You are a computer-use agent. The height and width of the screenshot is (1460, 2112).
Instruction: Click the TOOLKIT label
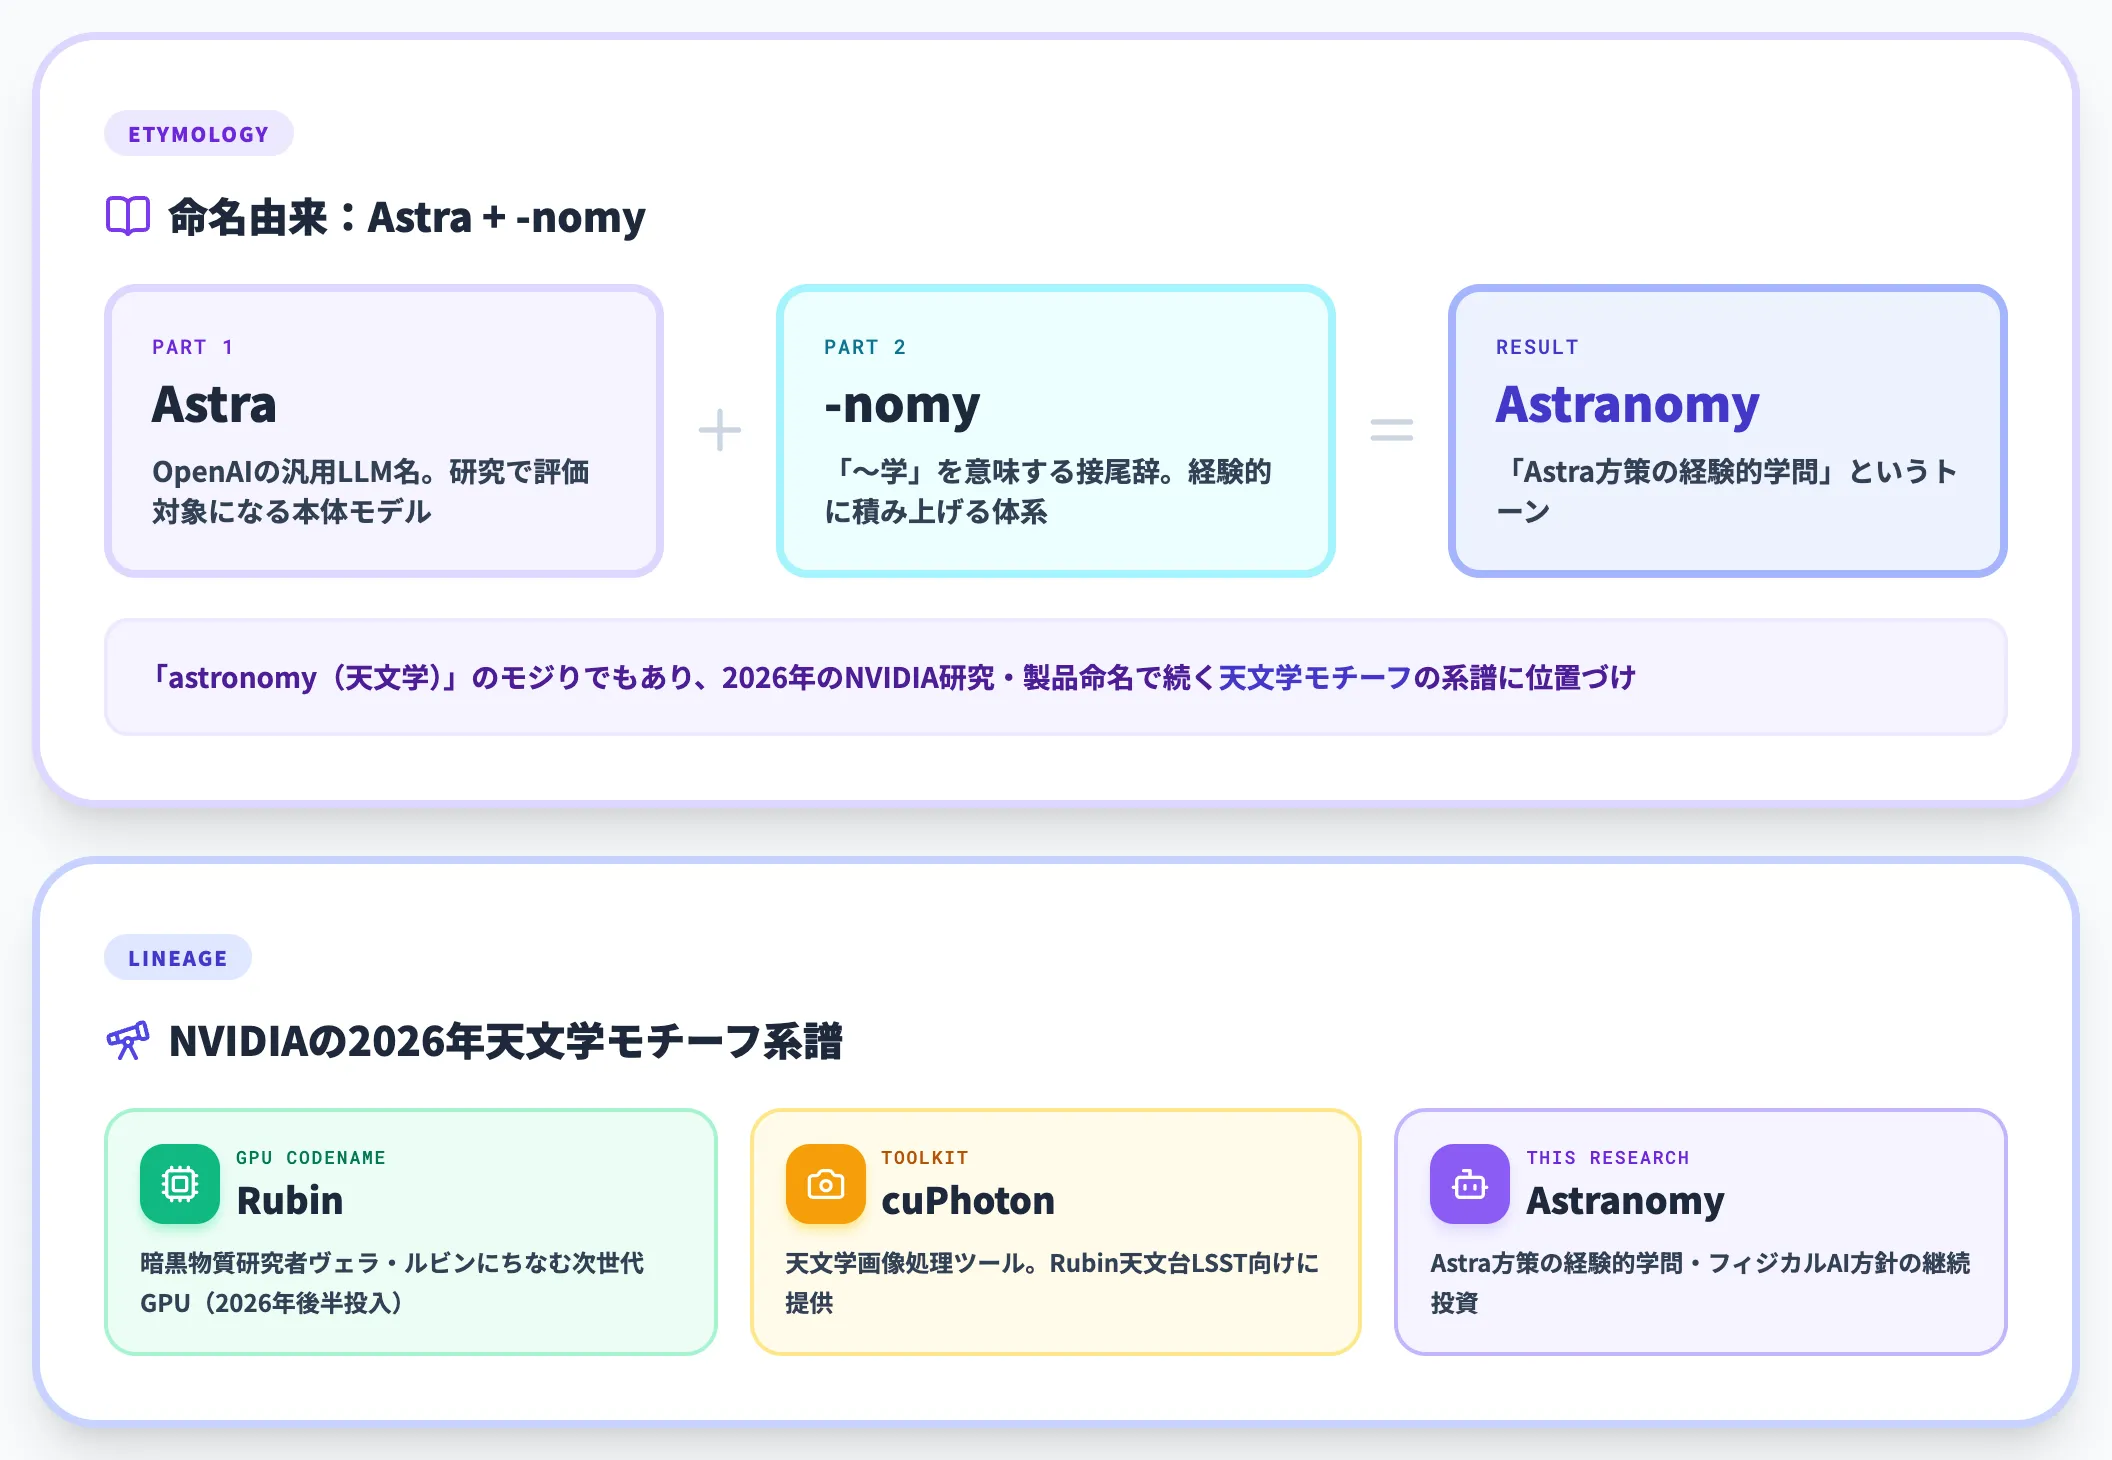[x=925, y=1157]
